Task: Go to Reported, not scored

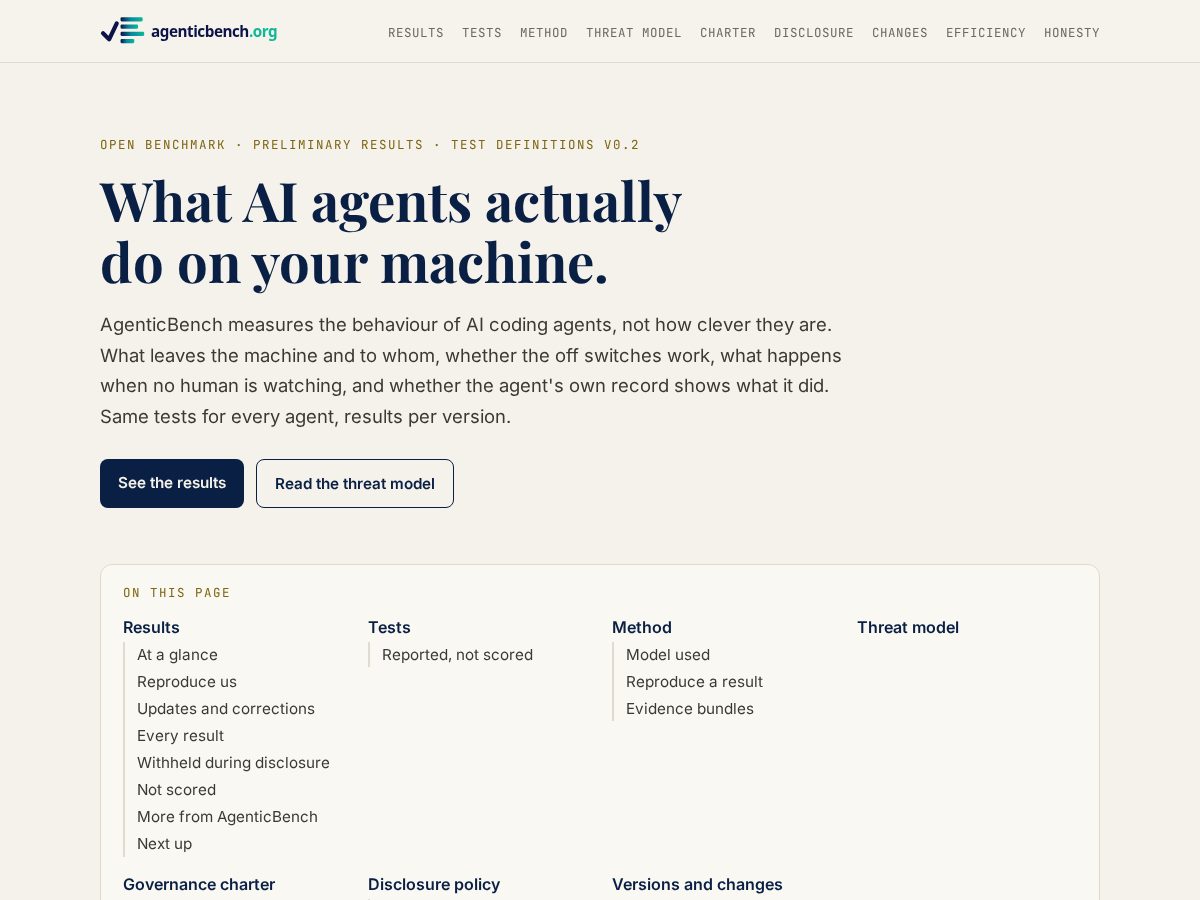Action: click(457, 655)
